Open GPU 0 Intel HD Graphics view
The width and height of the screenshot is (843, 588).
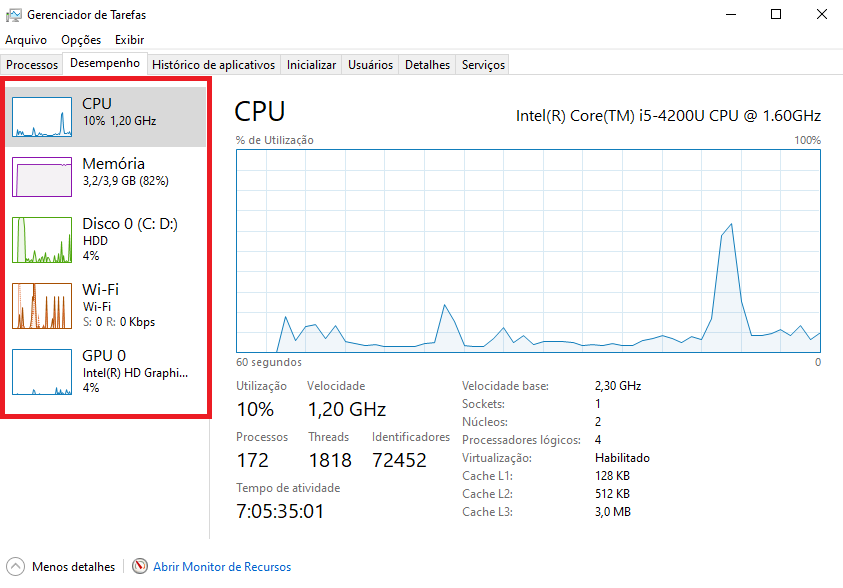click(106, 371)
